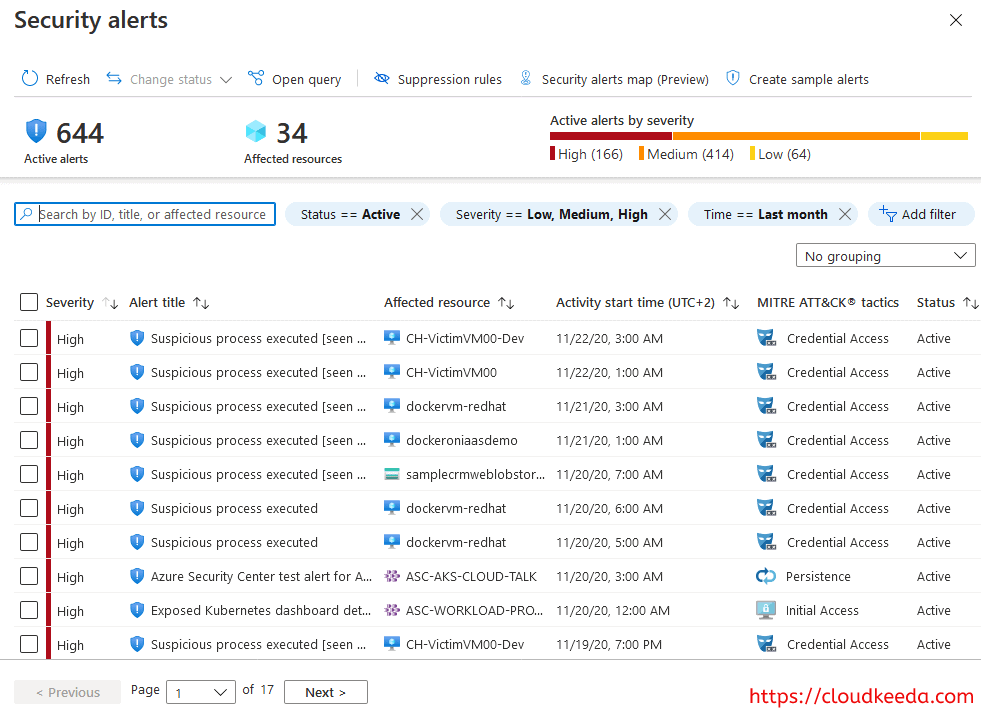Open Suppression rules from toolbar
This screenshot has width=981, height=715.
(x=450, y=79)
